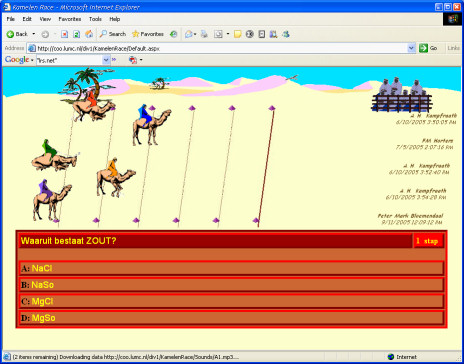Choose answer C: MgCl
Screen dimensions: 464x364
[232, 301]
